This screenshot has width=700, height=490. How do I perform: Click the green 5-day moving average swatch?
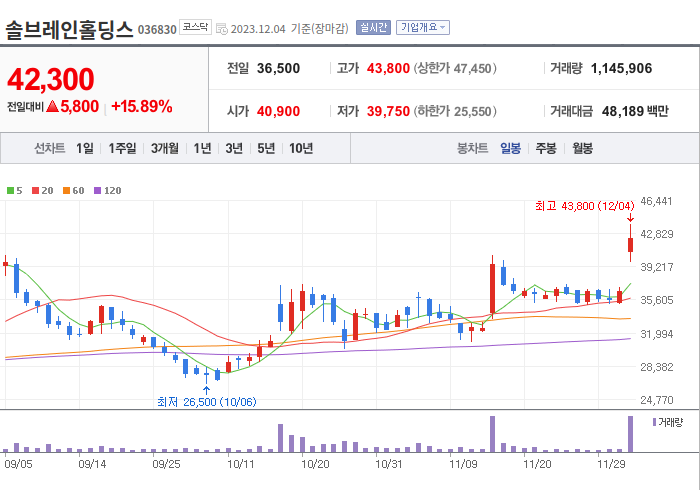point(10,191)
